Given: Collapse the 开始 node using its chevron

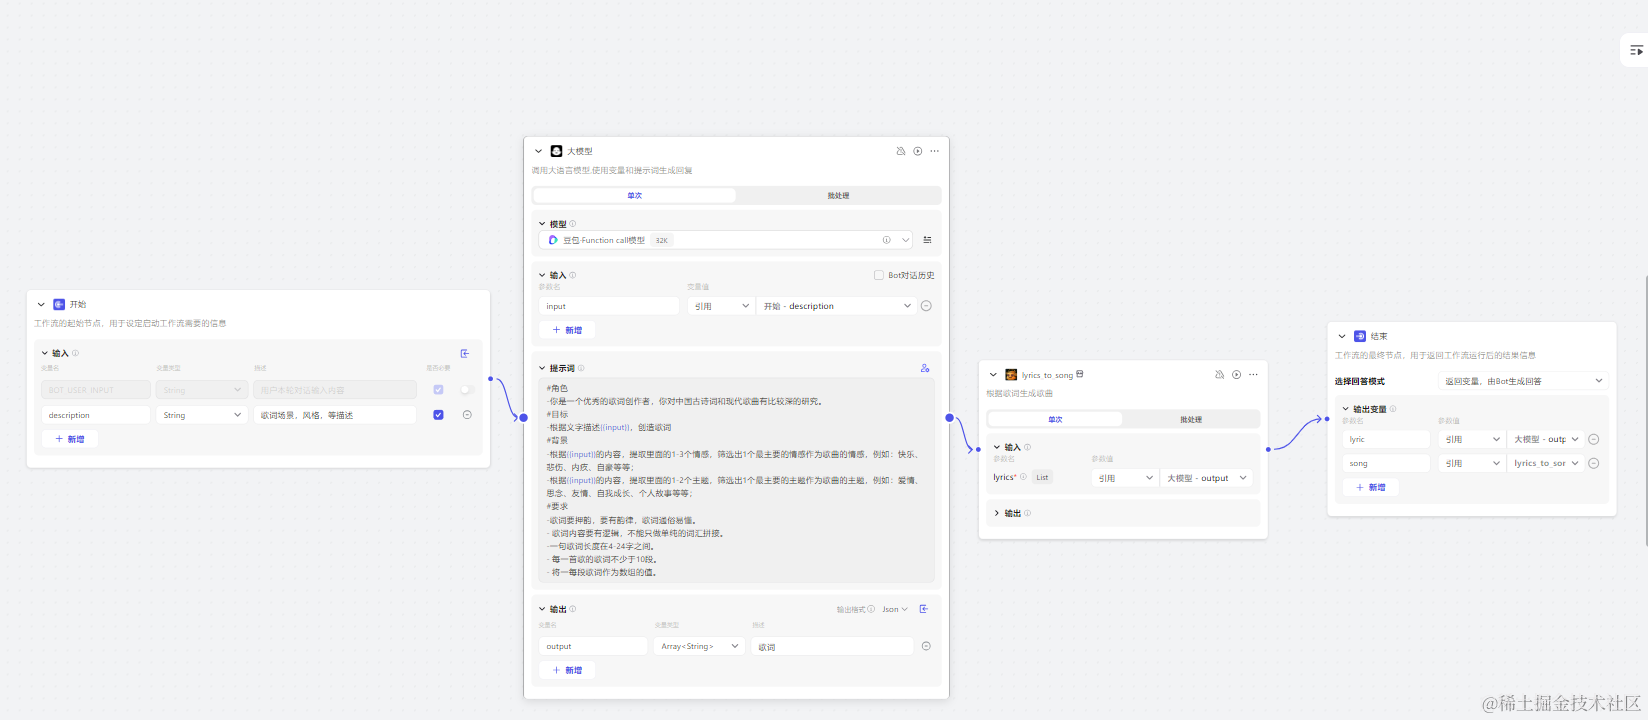Looking at the screenshot, I should tap(41, 304).
